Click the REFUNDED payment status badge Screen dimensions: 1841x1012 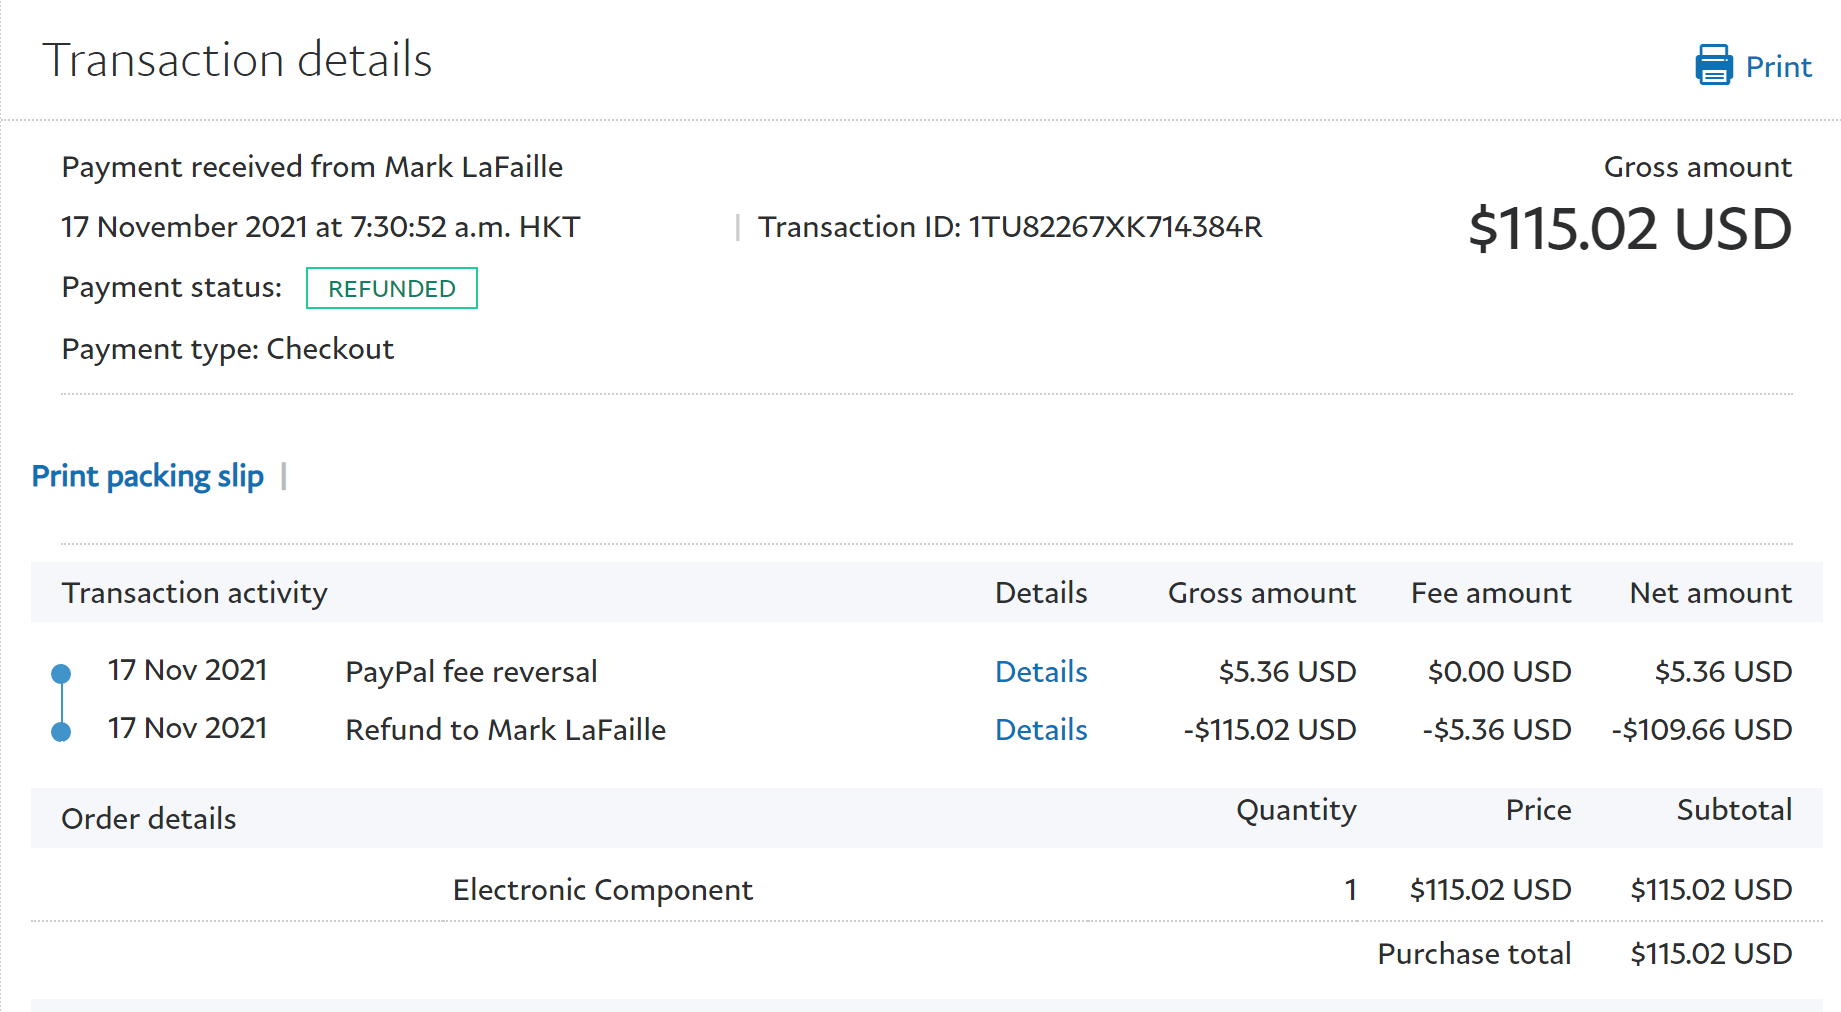click(391, 289)
